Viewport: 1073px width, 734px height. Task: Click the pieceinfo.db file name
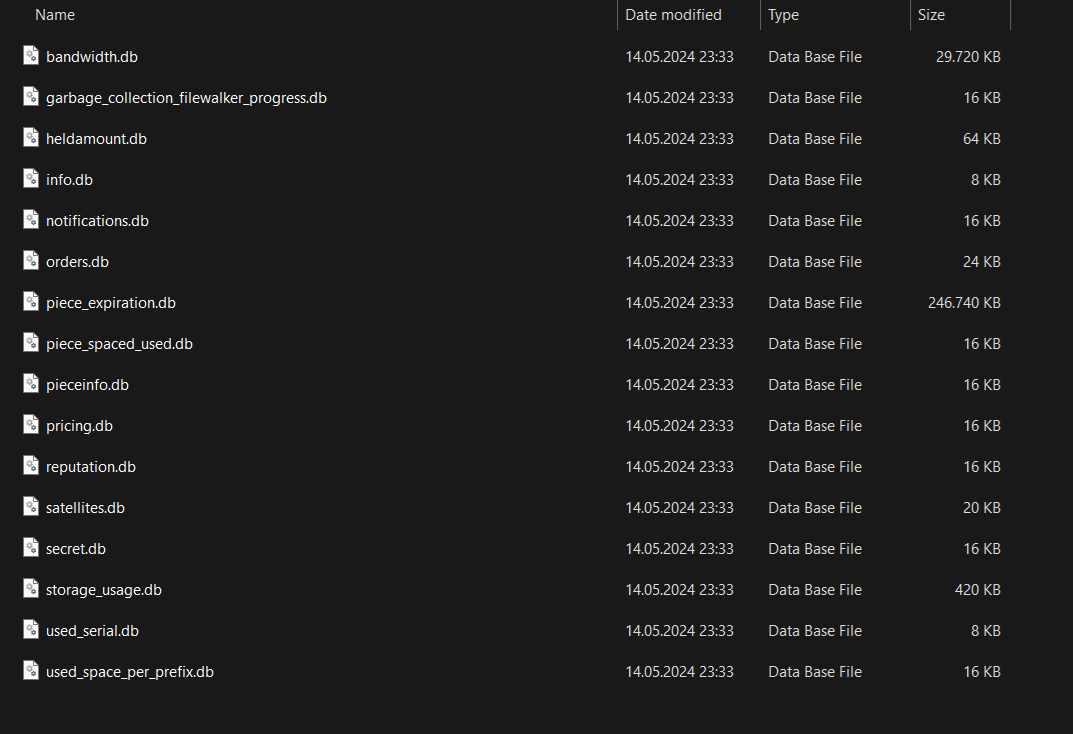(x=87, y=385)
